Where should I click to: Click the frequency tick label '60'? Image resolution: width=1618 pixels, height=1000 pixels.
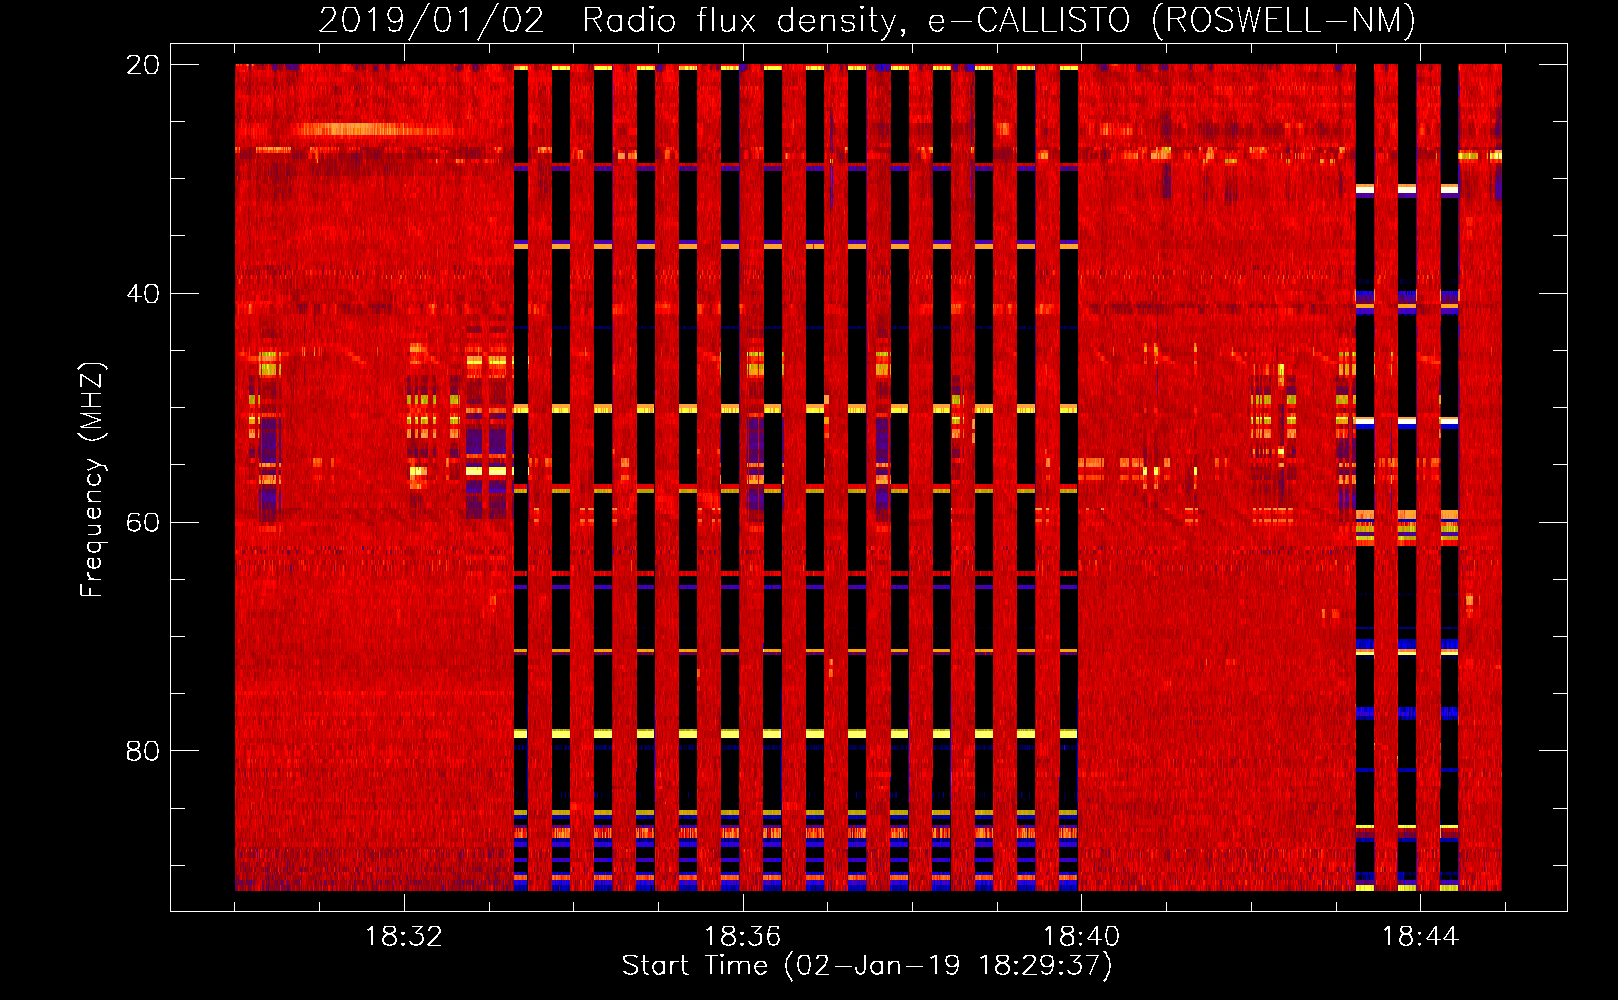pyautogui.click(x=143, y=522)
